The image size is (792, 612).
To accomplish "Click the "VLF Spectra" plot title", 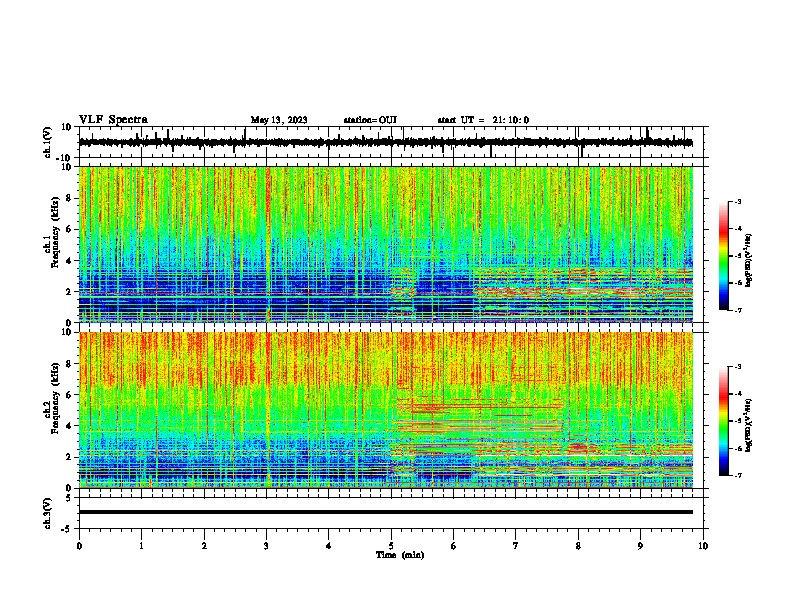I will pos(113,120).
